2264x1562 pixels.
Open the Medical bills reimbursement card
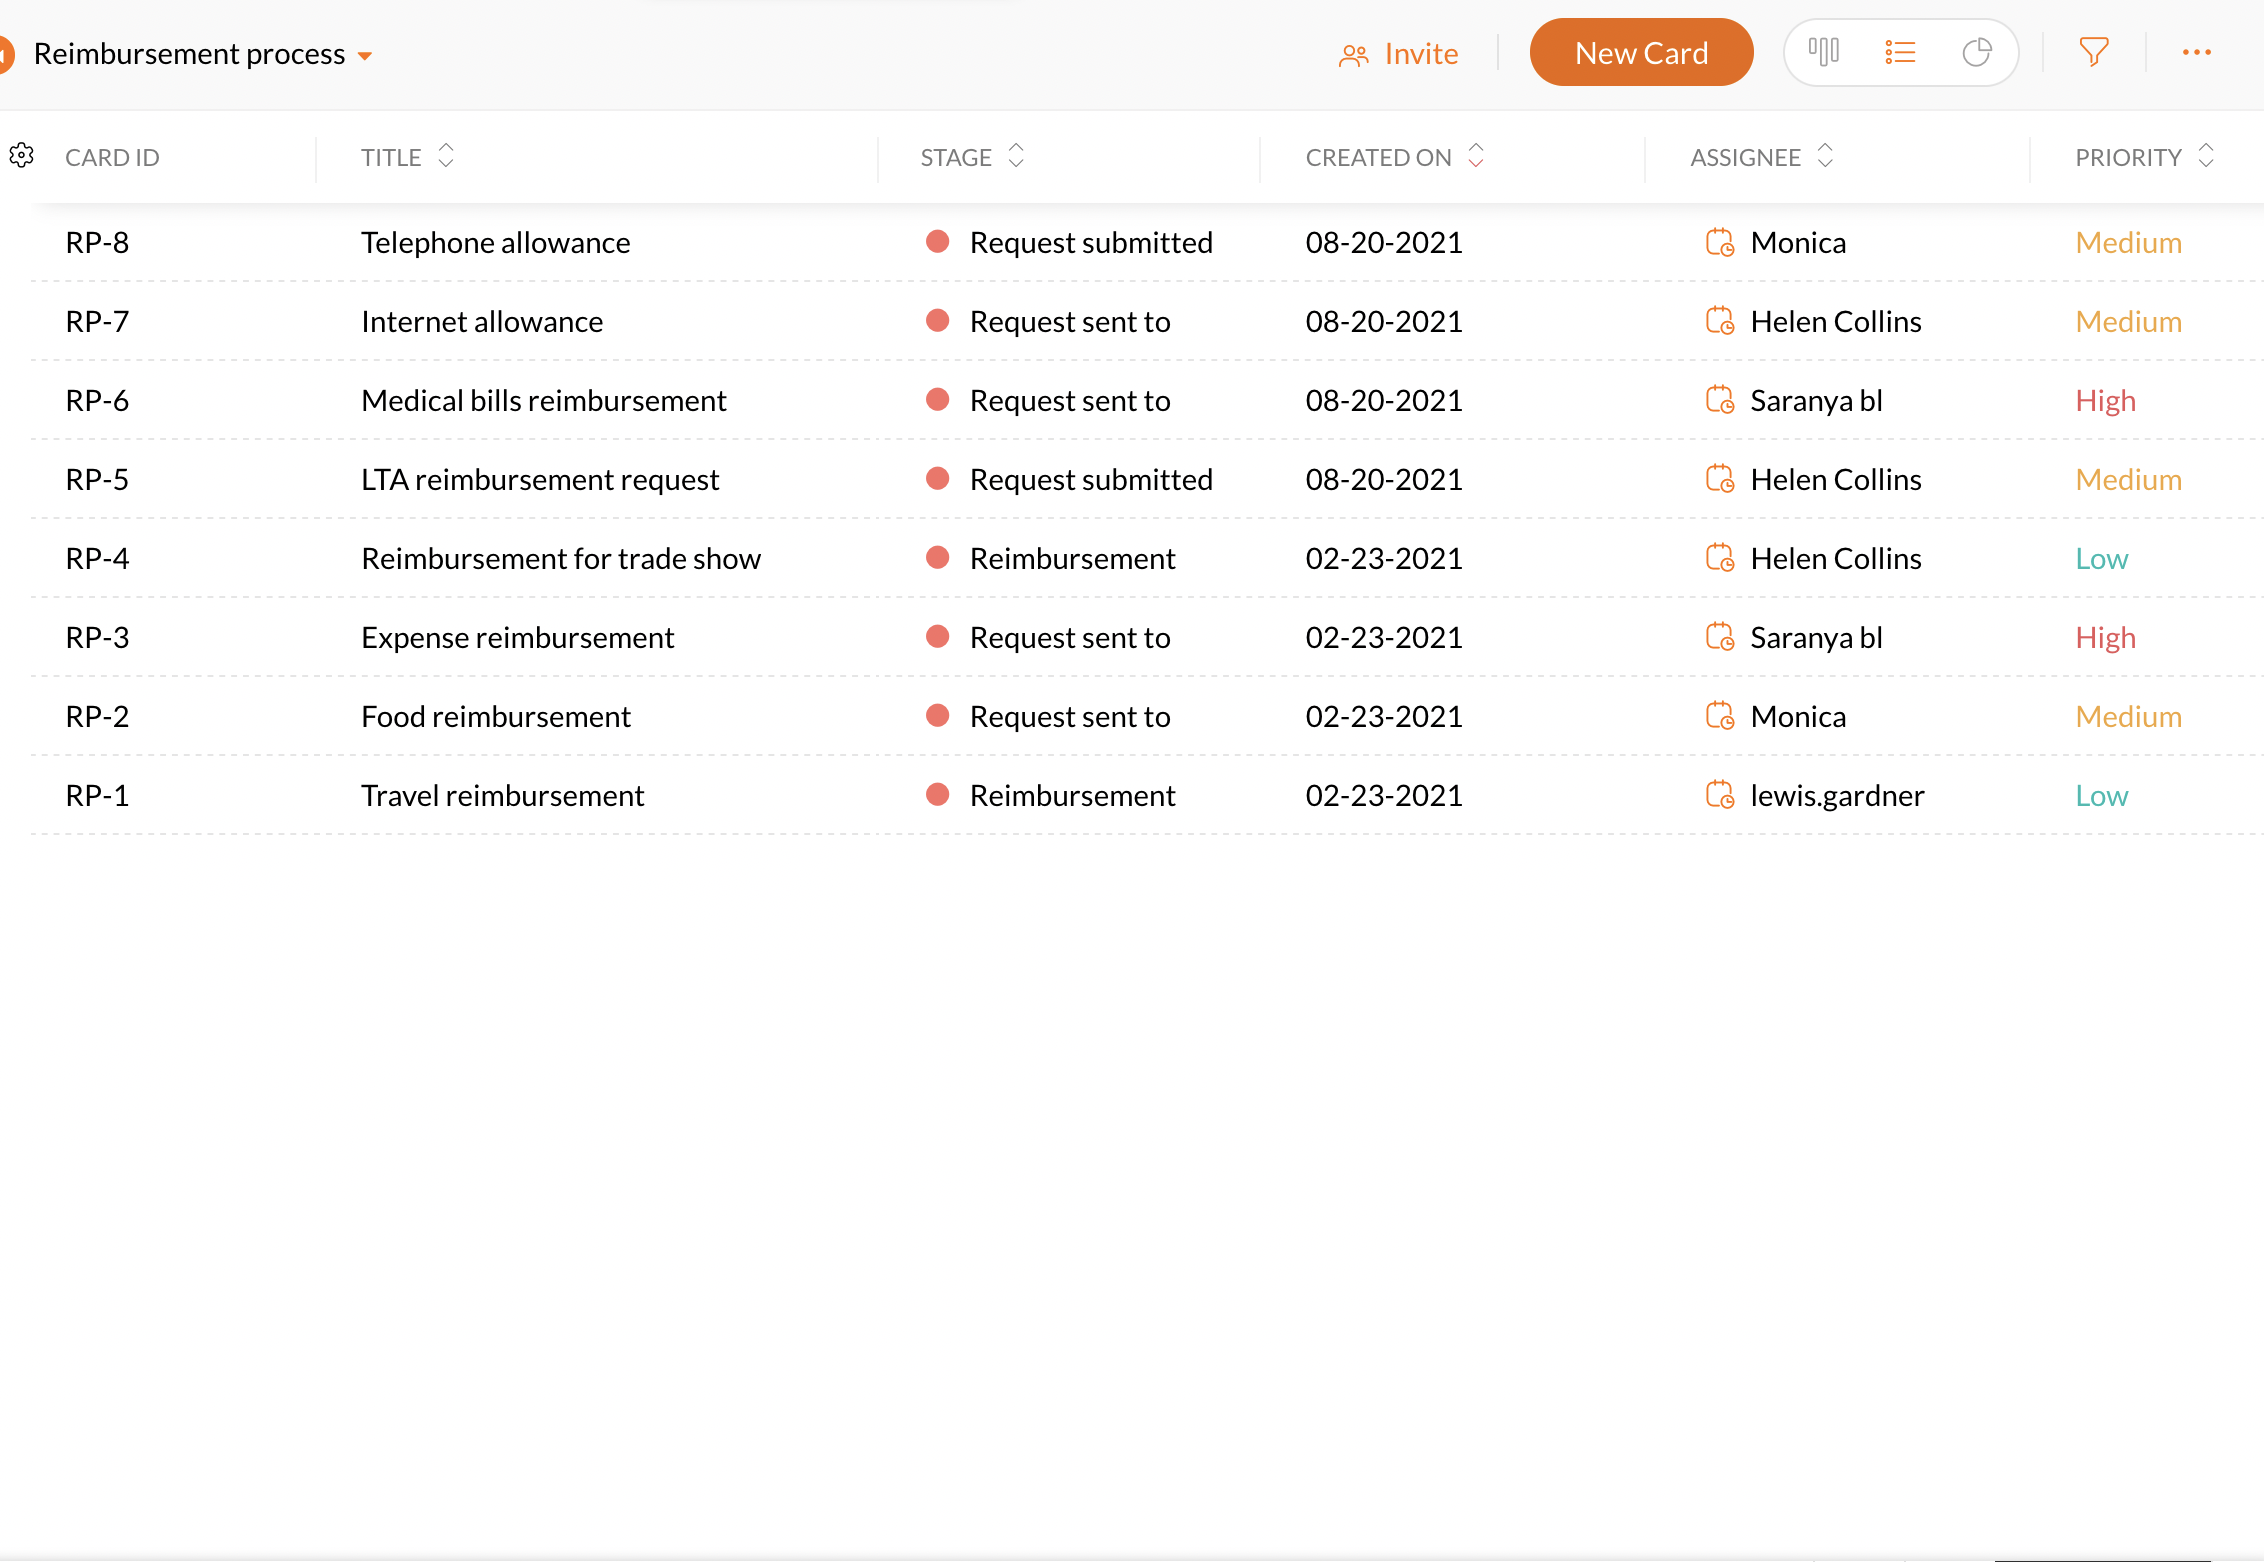pos(543,401)
